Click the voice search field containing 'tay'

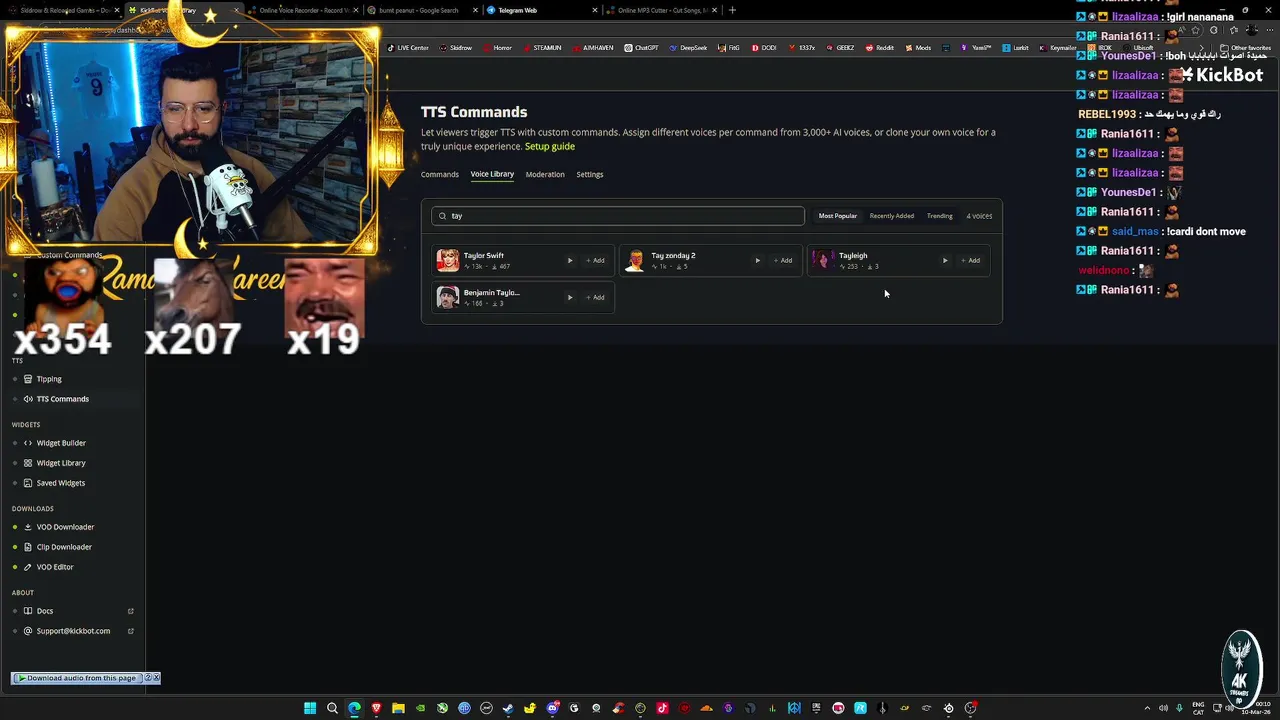click(x=618, y=216)
